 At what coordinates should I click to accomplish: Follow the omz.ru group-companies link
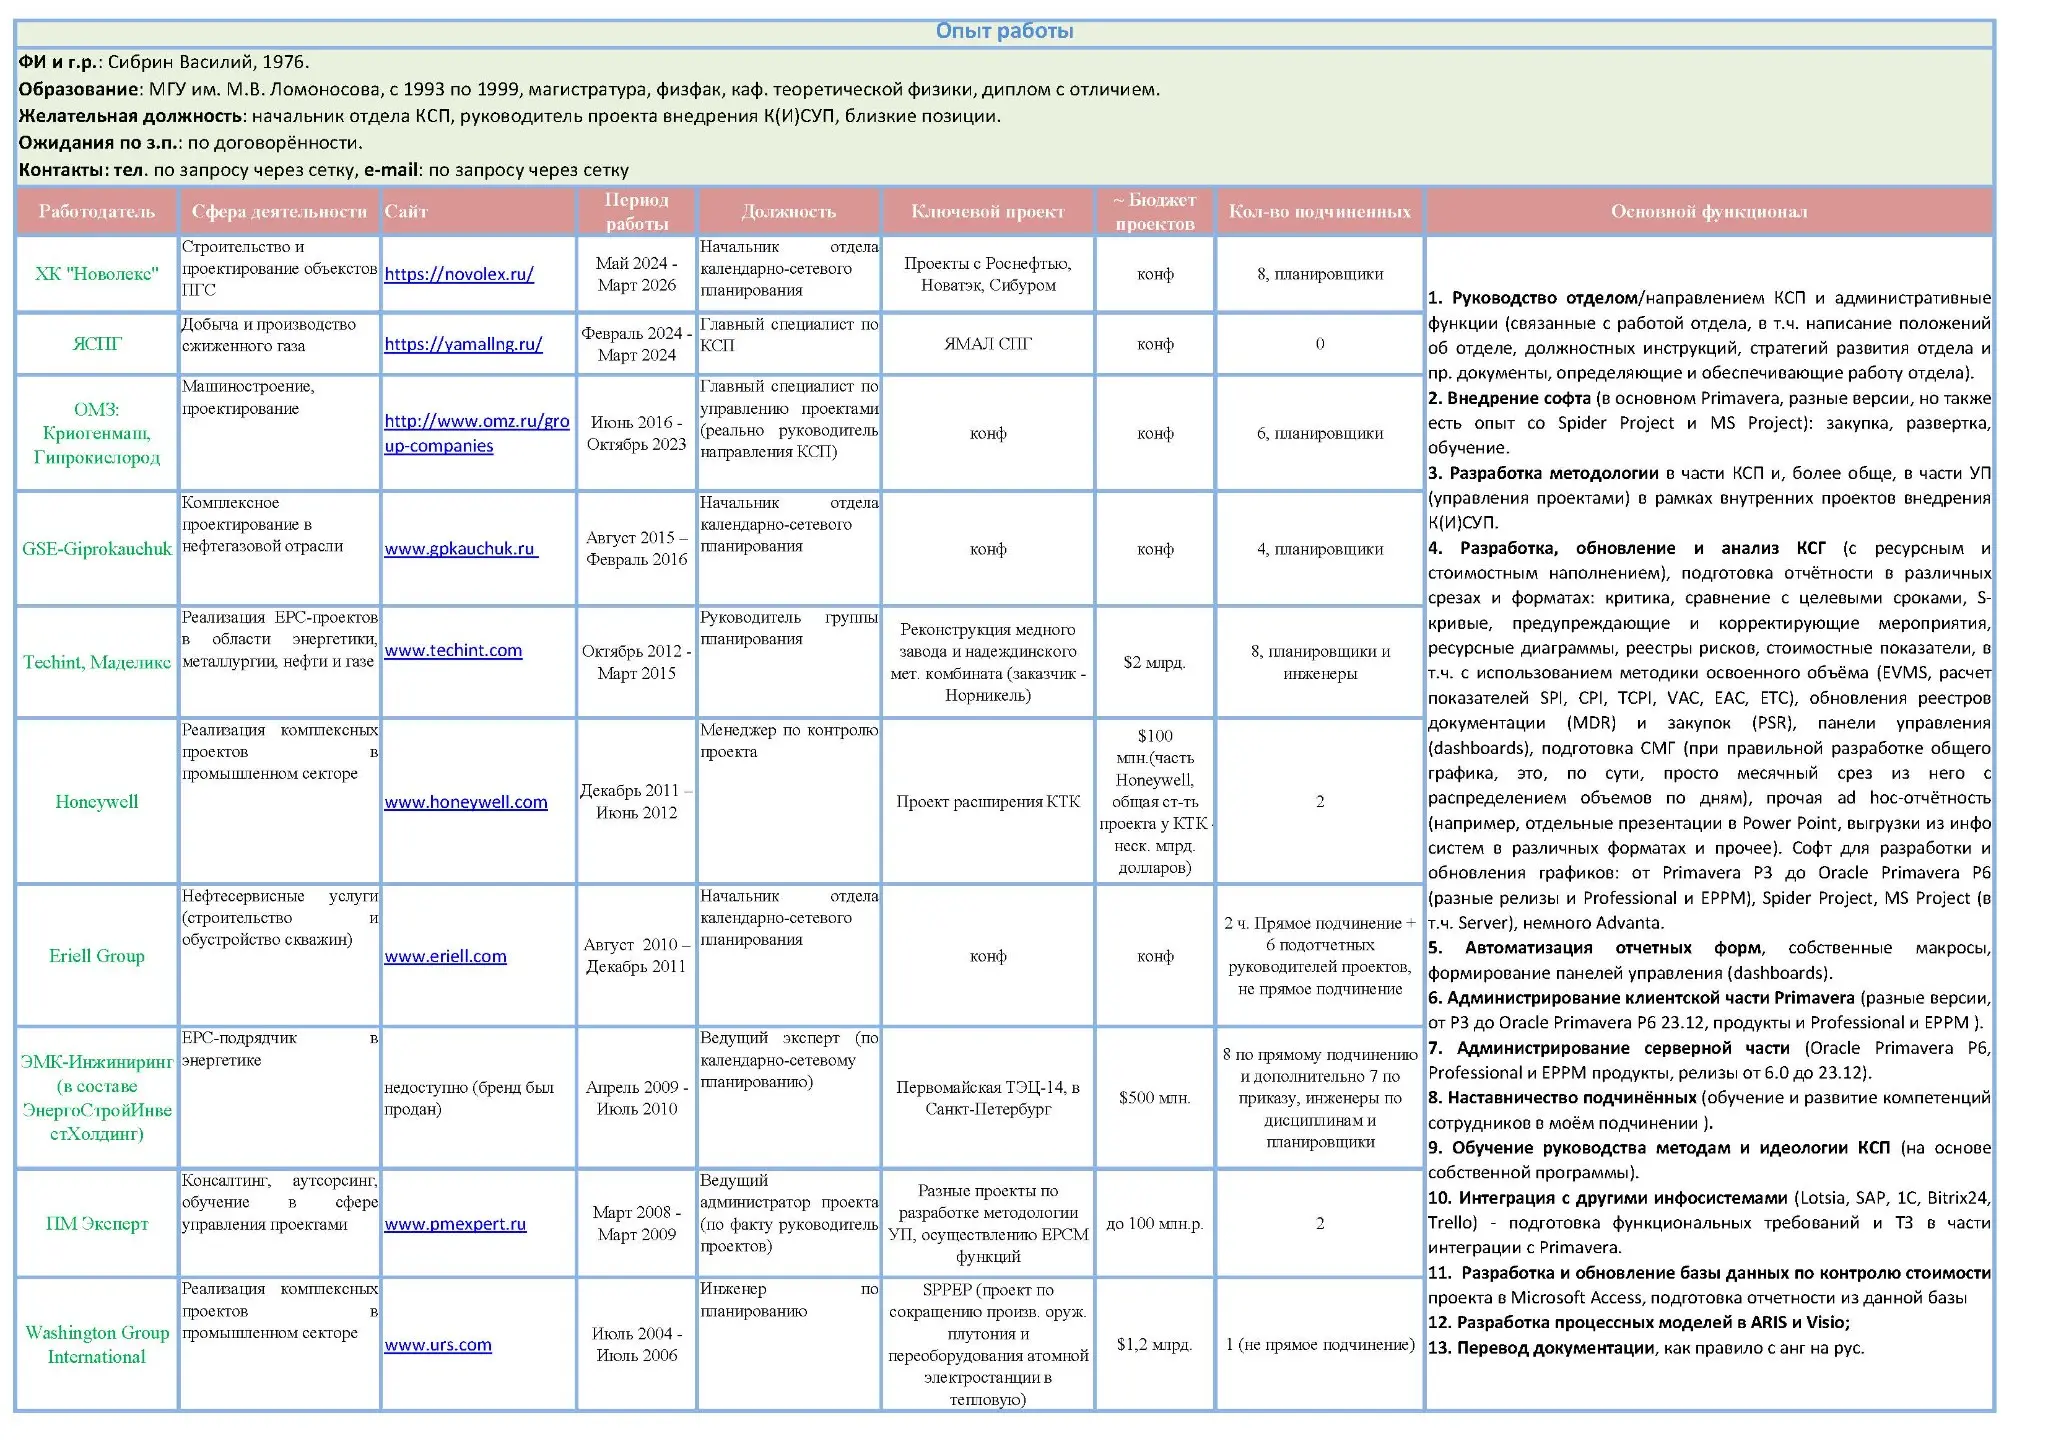click(477, 433)
